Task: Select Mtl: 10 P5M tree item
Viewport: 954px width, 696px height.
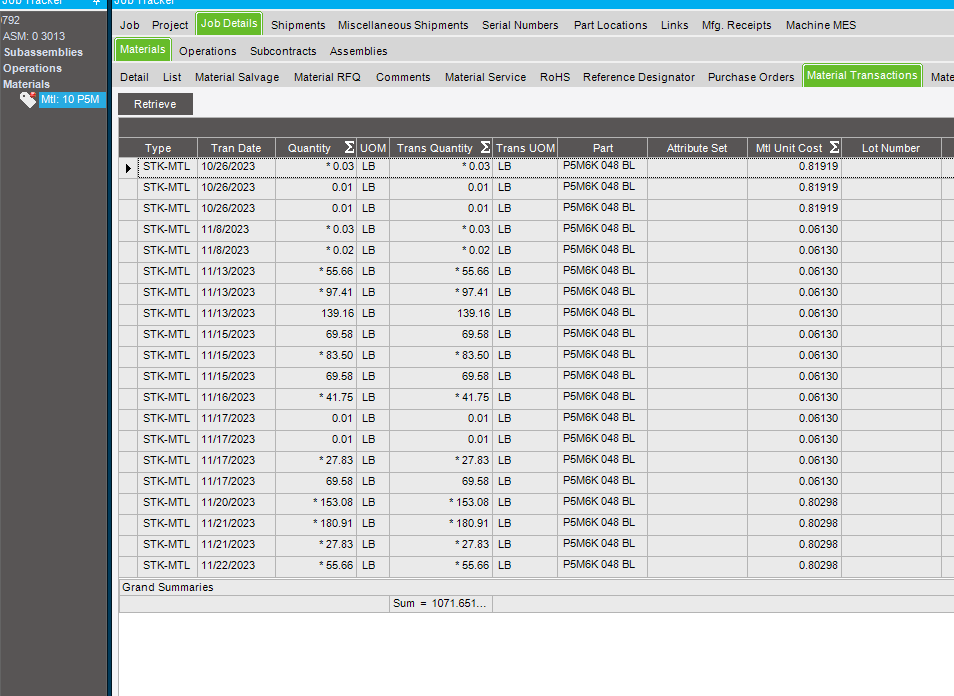Action: tap(71, 99)
